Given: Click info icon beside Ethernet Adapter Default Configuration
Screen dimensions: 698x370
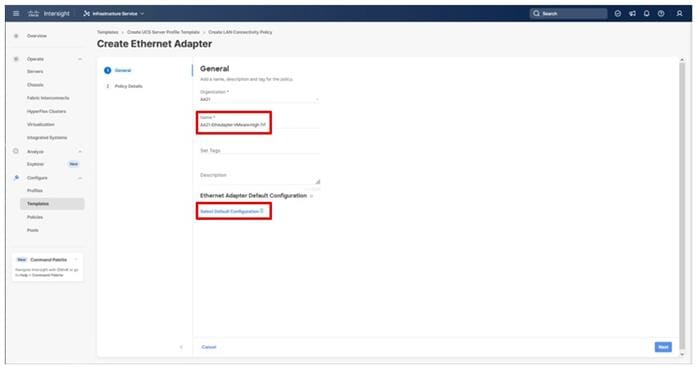Looking at the screenshot, I should point(312,196).
